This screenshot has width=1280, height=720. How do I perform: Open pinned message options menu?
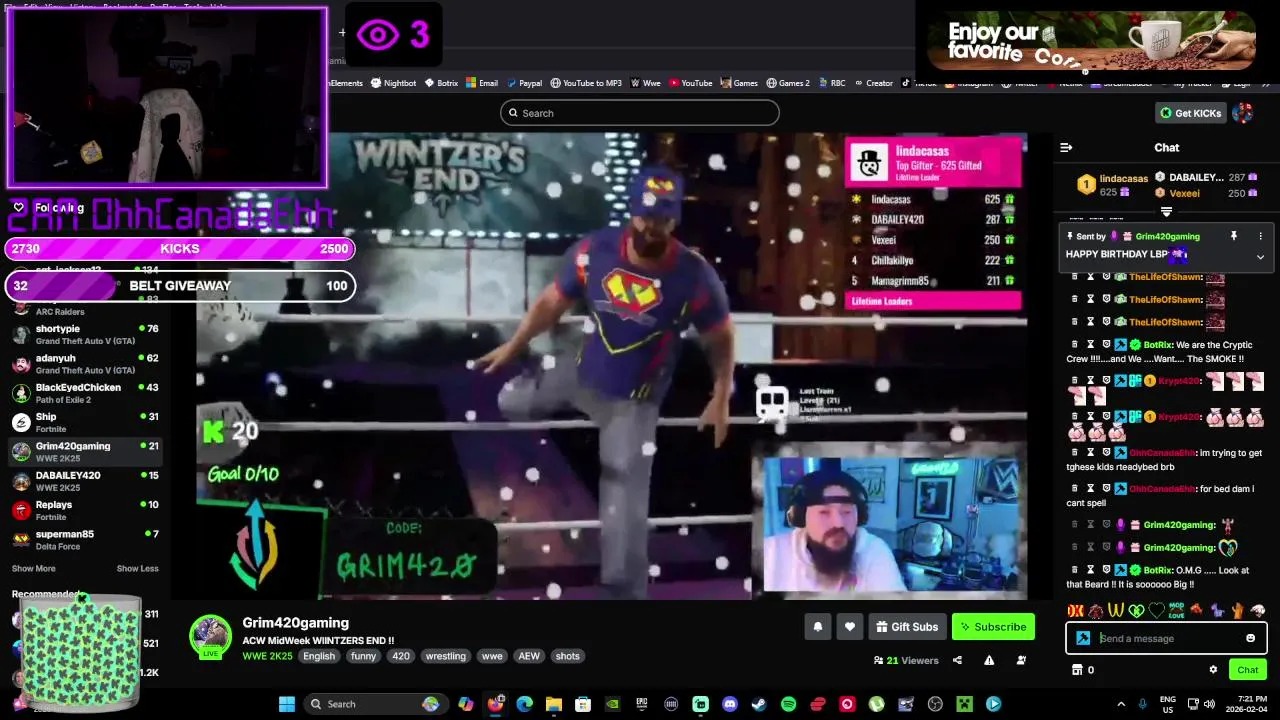(x=1260, y=236)
